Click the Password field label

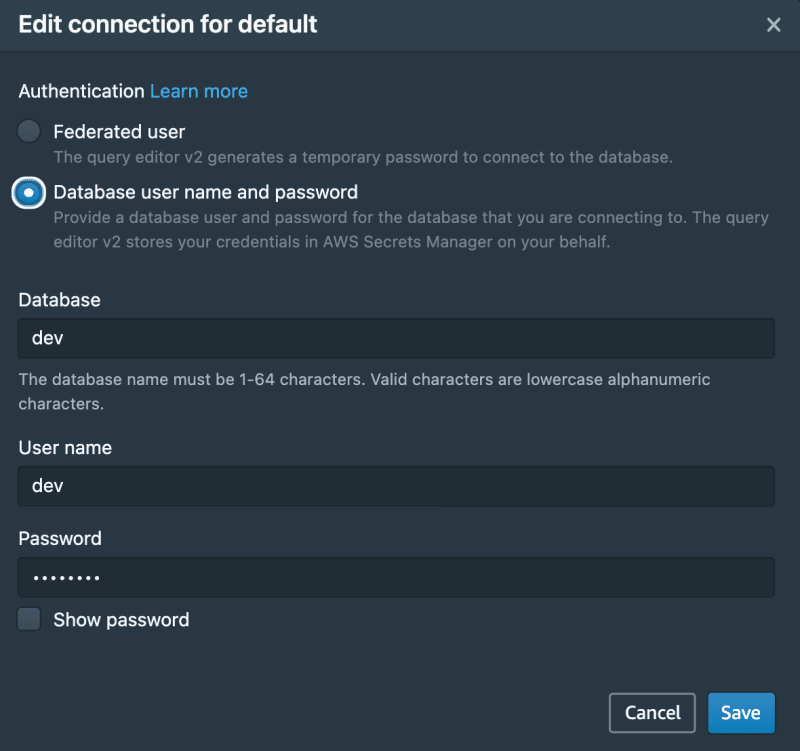[x=60, y=539]
